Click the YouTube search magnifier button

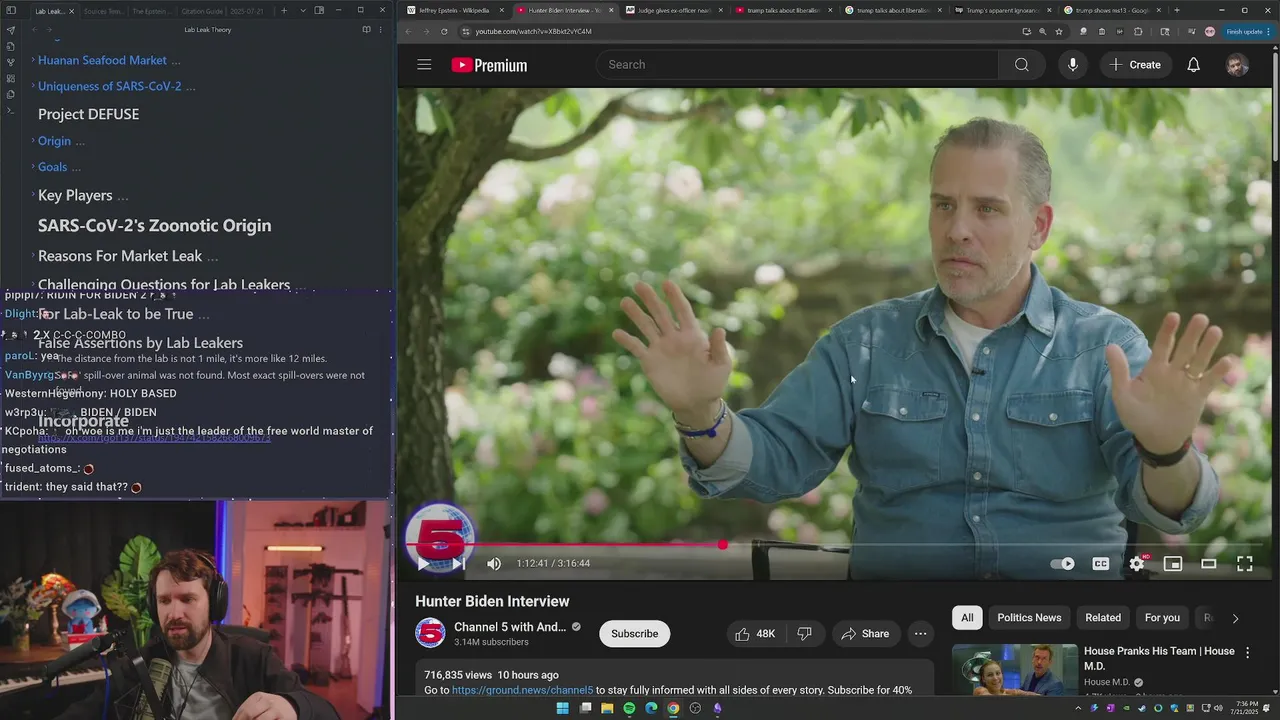[1021, 65]
